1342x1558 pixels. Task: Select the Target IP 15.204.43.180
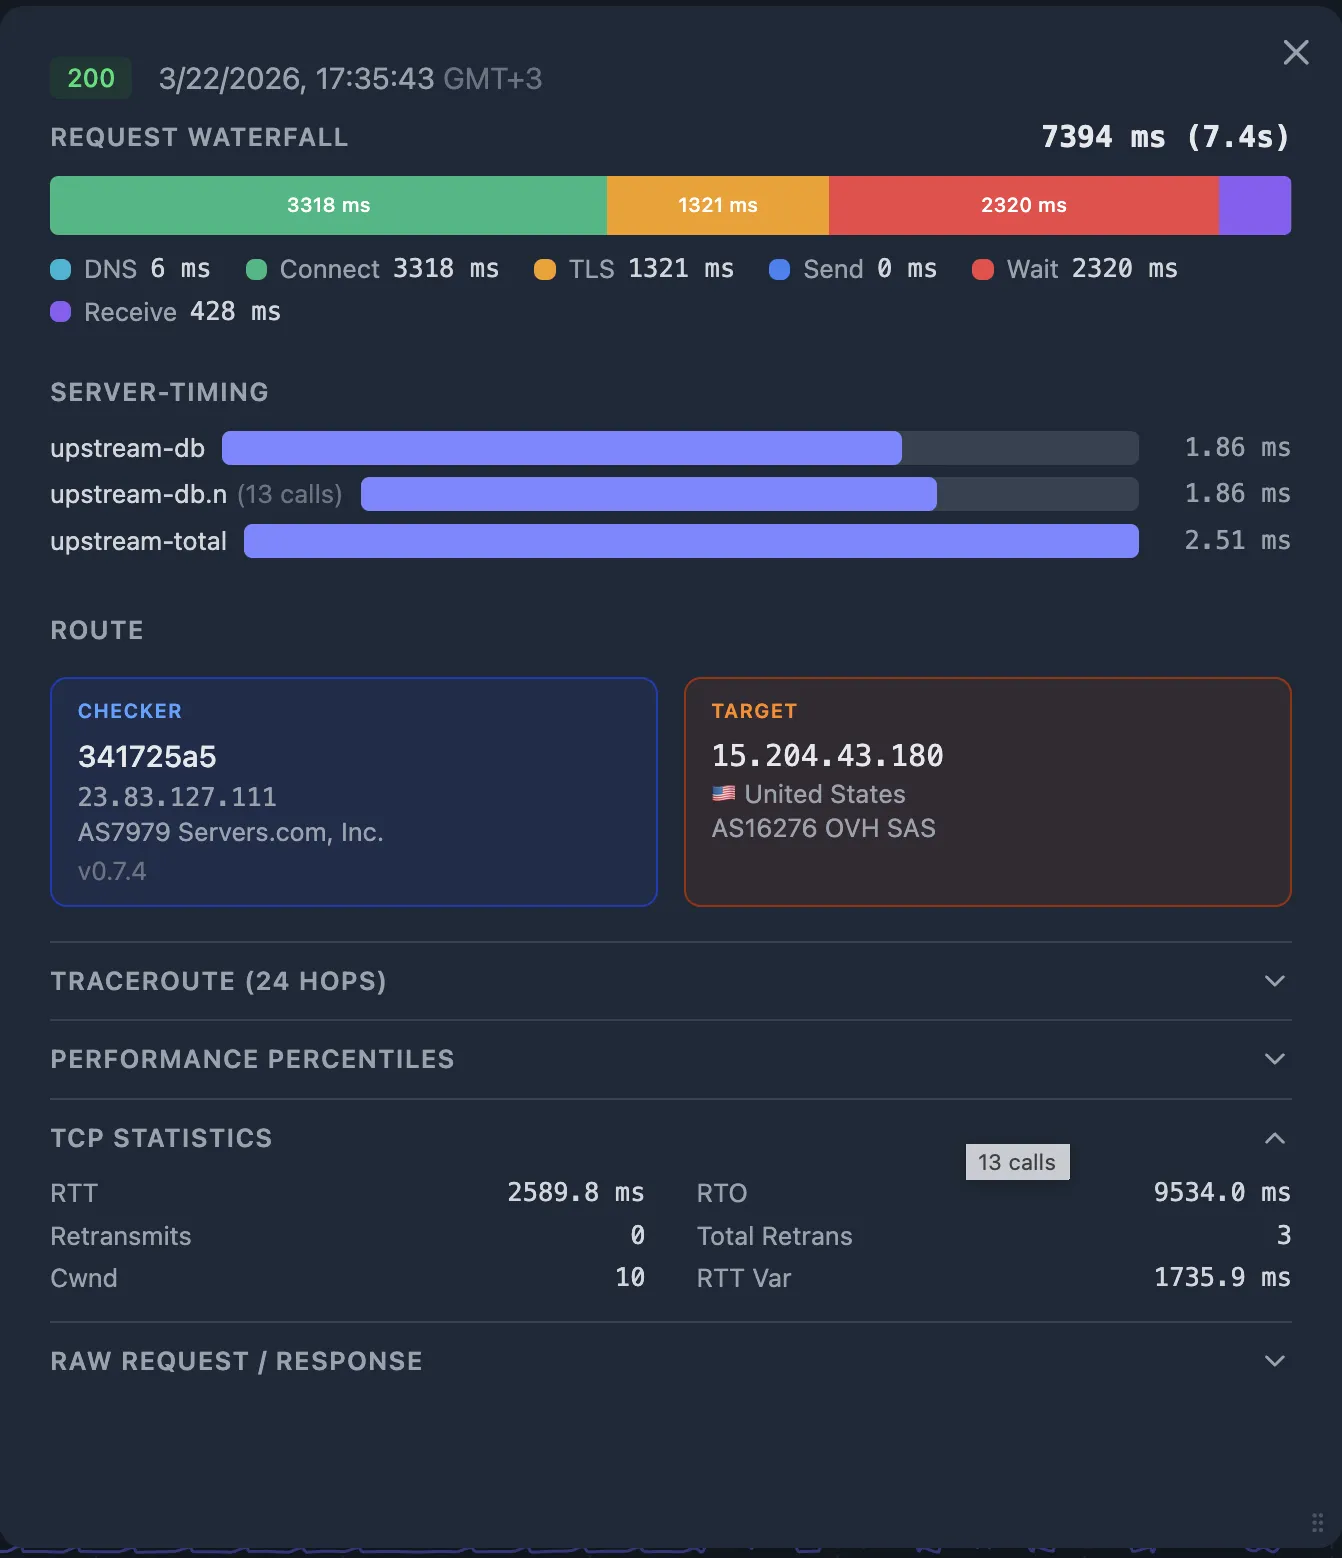click(x=827, y=756)
